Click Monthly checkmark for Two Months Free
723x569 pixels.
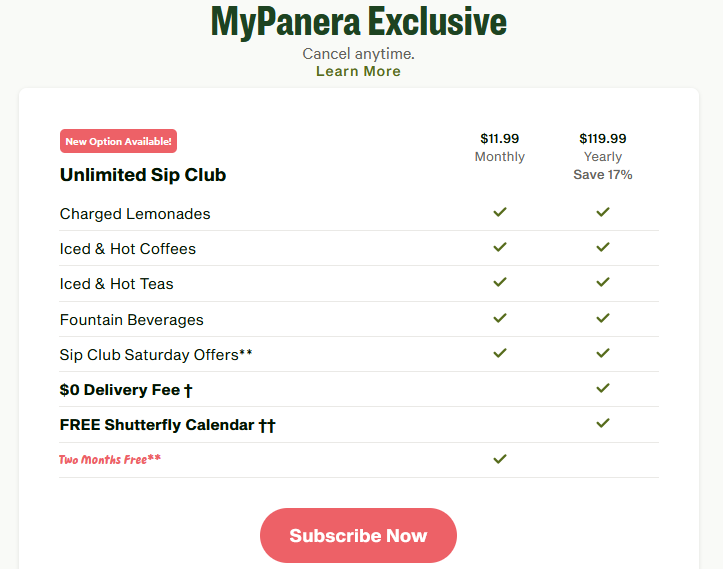pyautogui.click(x=500, y=458)
